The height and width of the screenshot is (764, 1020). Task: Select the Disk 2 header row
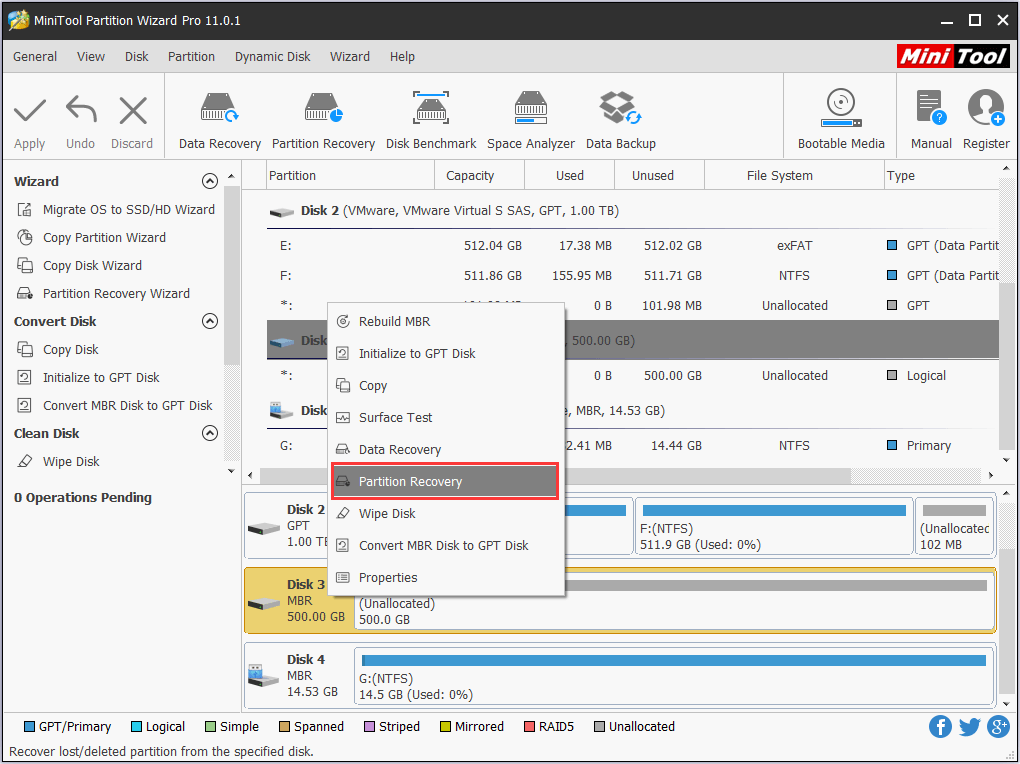(632, 211)
